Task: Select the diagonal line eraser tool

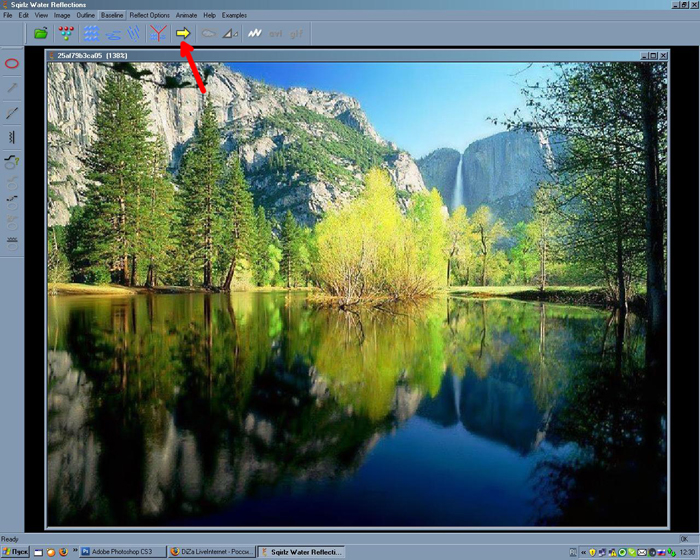Action: pyautogui.click(x=12, y=113)
